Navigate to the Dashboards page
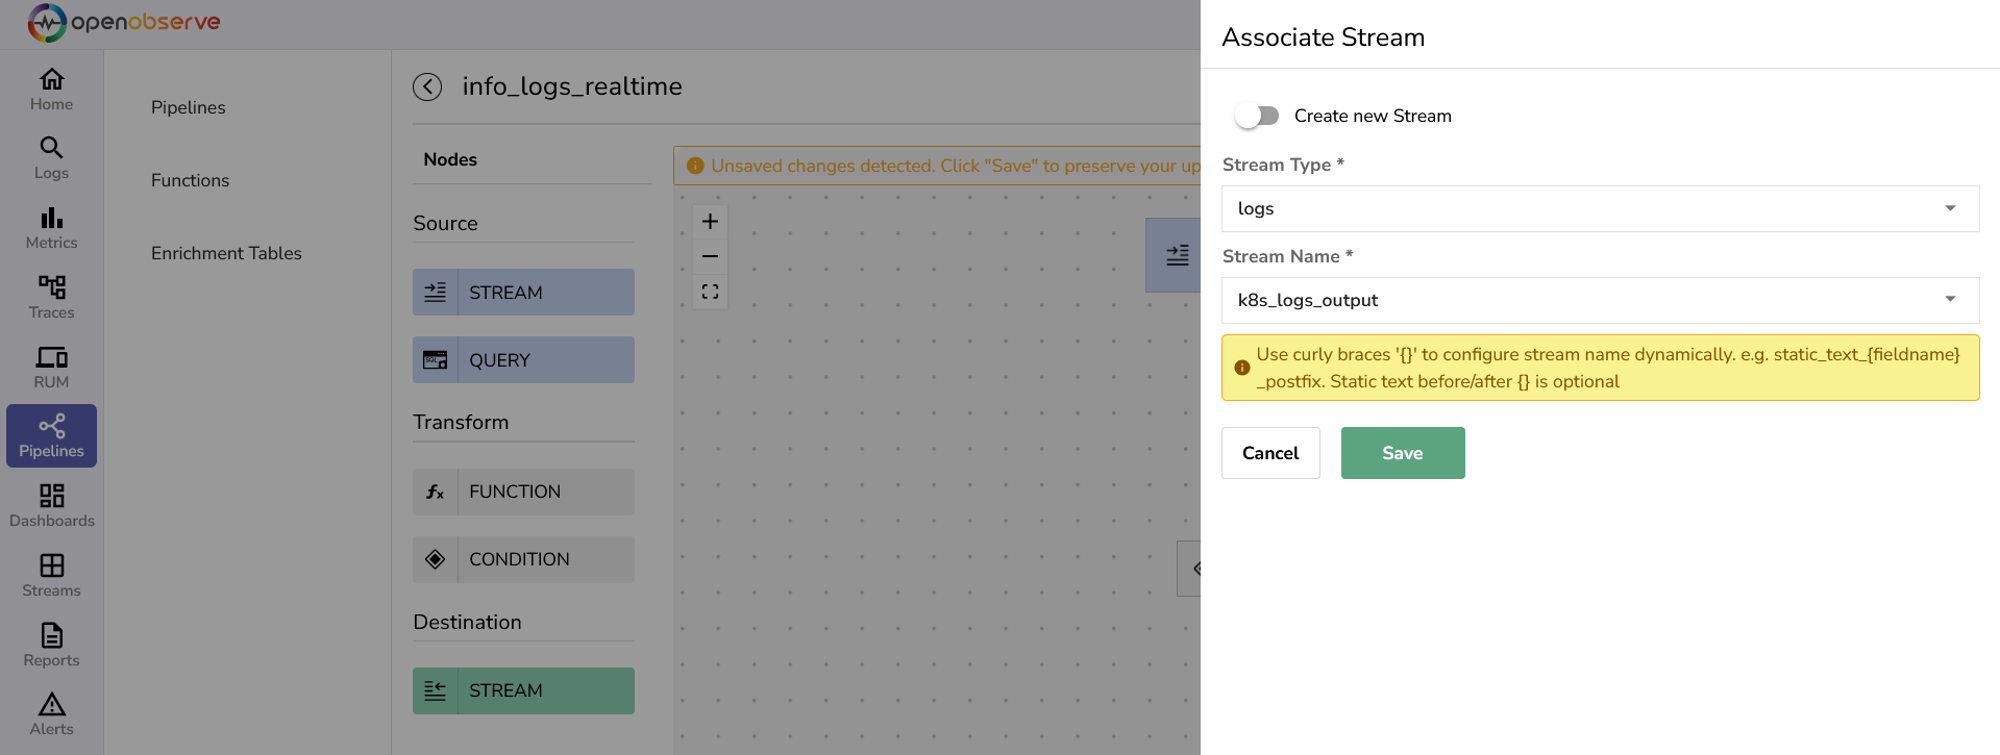The height and width of the screenshot is (755, 2000). (x=51, y=506)
